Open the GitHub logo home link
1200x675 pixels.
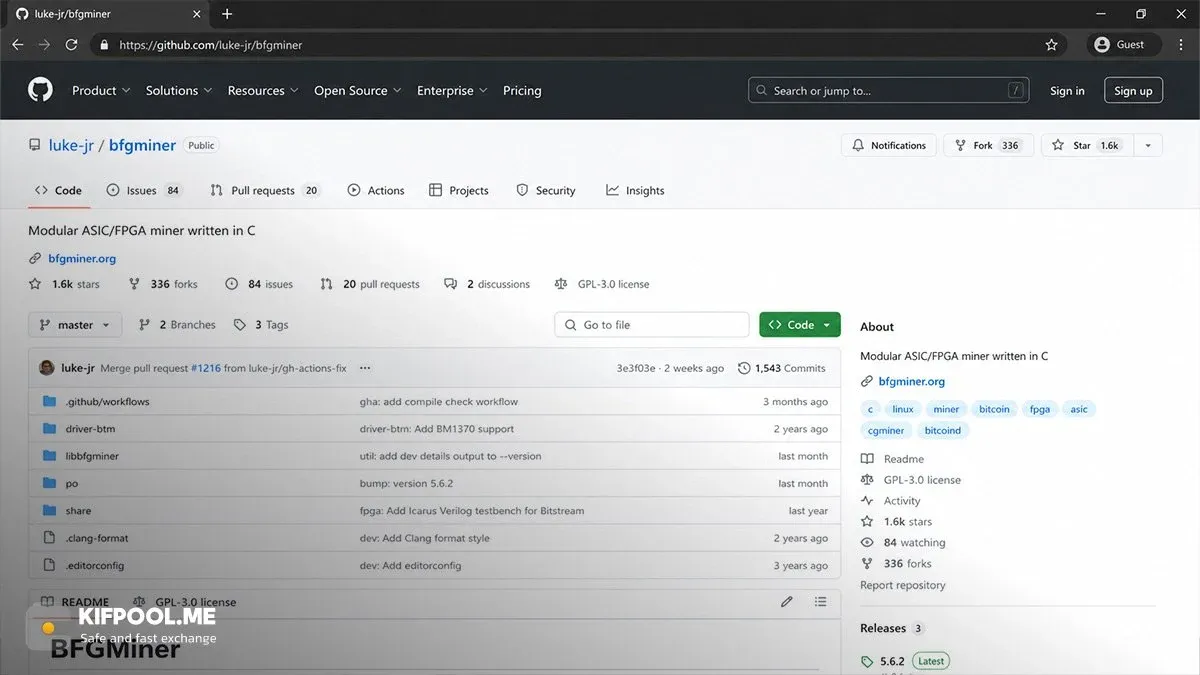[x=40, y=90]
